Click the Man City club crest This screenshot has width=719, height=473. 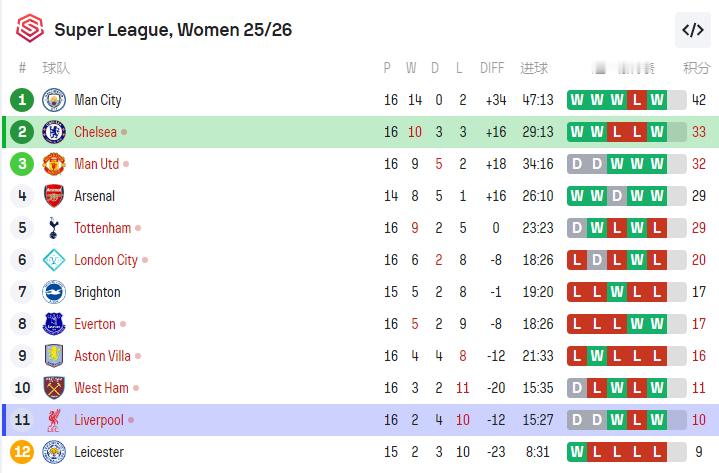(54, 100)
